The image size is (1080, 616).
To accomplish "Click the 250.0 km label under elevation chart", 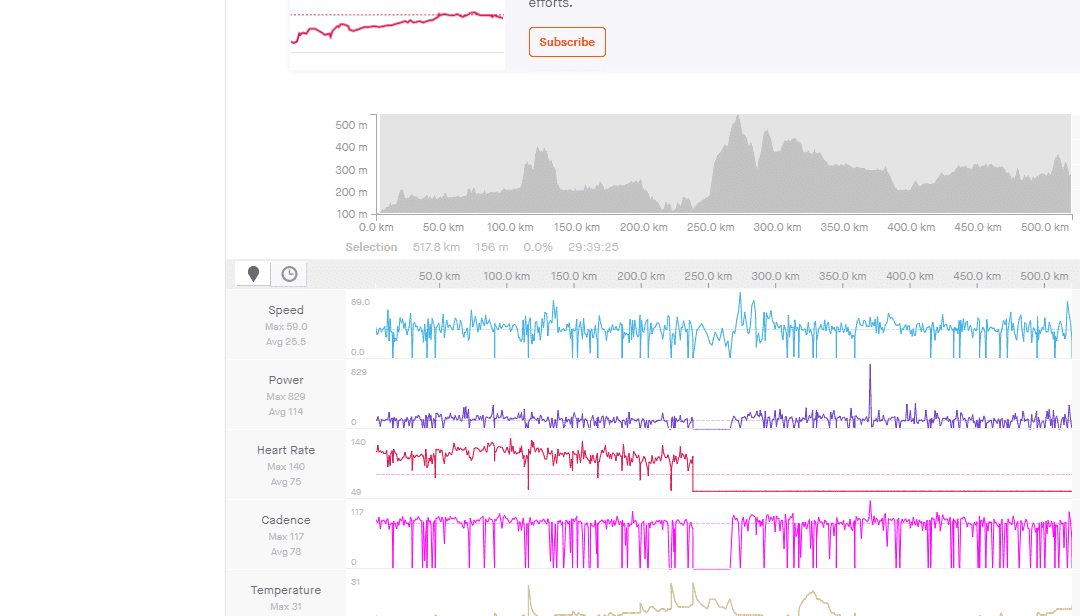I will (710, 228).
